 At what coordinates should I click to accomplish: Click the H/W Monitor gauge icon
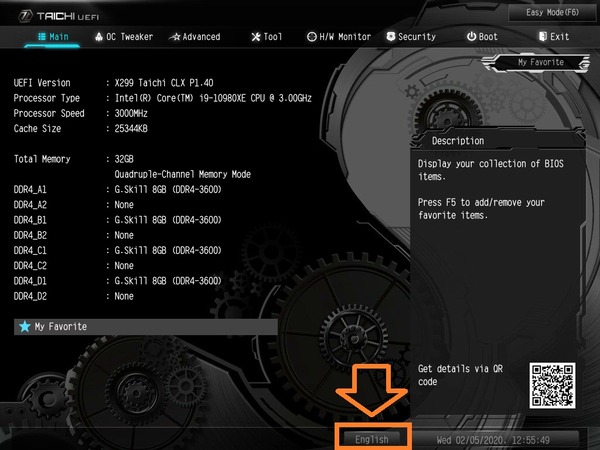(x=312, y=37)
